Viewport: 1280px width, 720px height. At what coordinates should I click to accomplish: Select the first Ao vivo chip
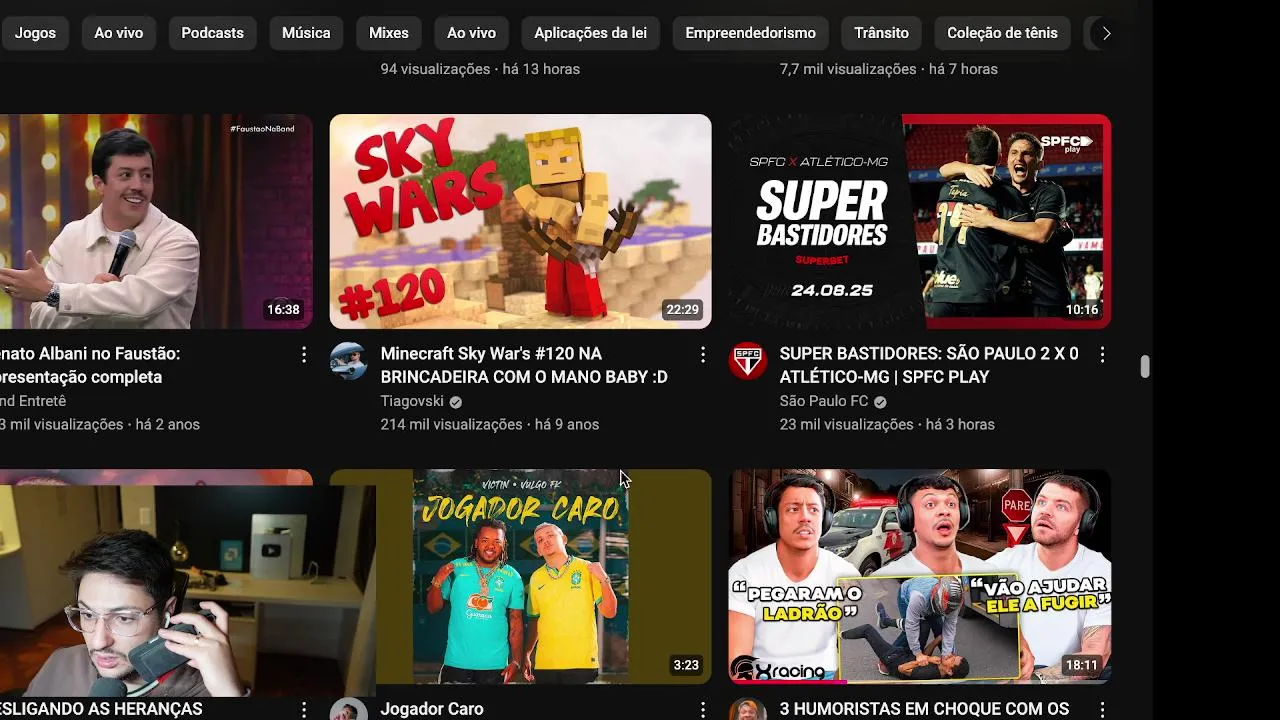tap(119, 33)
